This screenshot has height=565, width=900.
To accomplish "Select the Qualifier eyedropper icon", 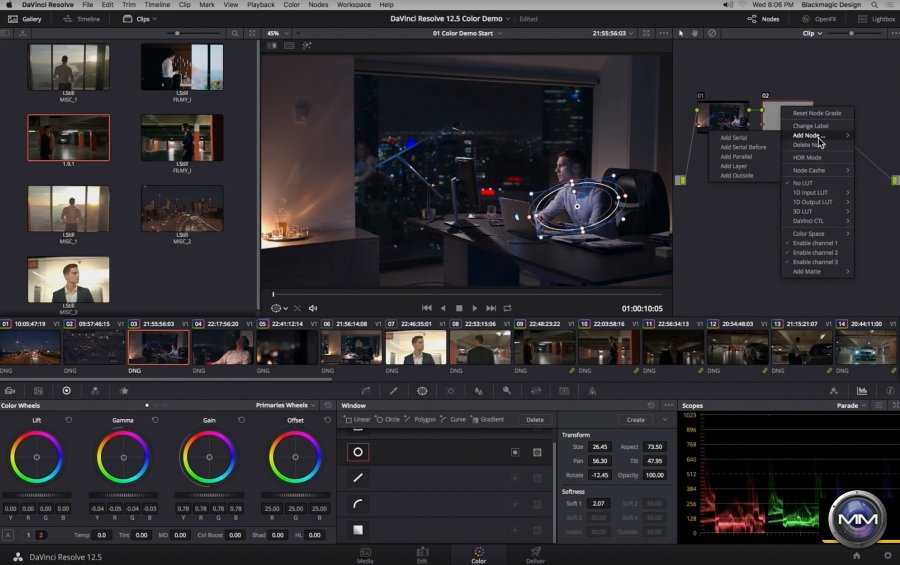I will (x=394, y=391).
